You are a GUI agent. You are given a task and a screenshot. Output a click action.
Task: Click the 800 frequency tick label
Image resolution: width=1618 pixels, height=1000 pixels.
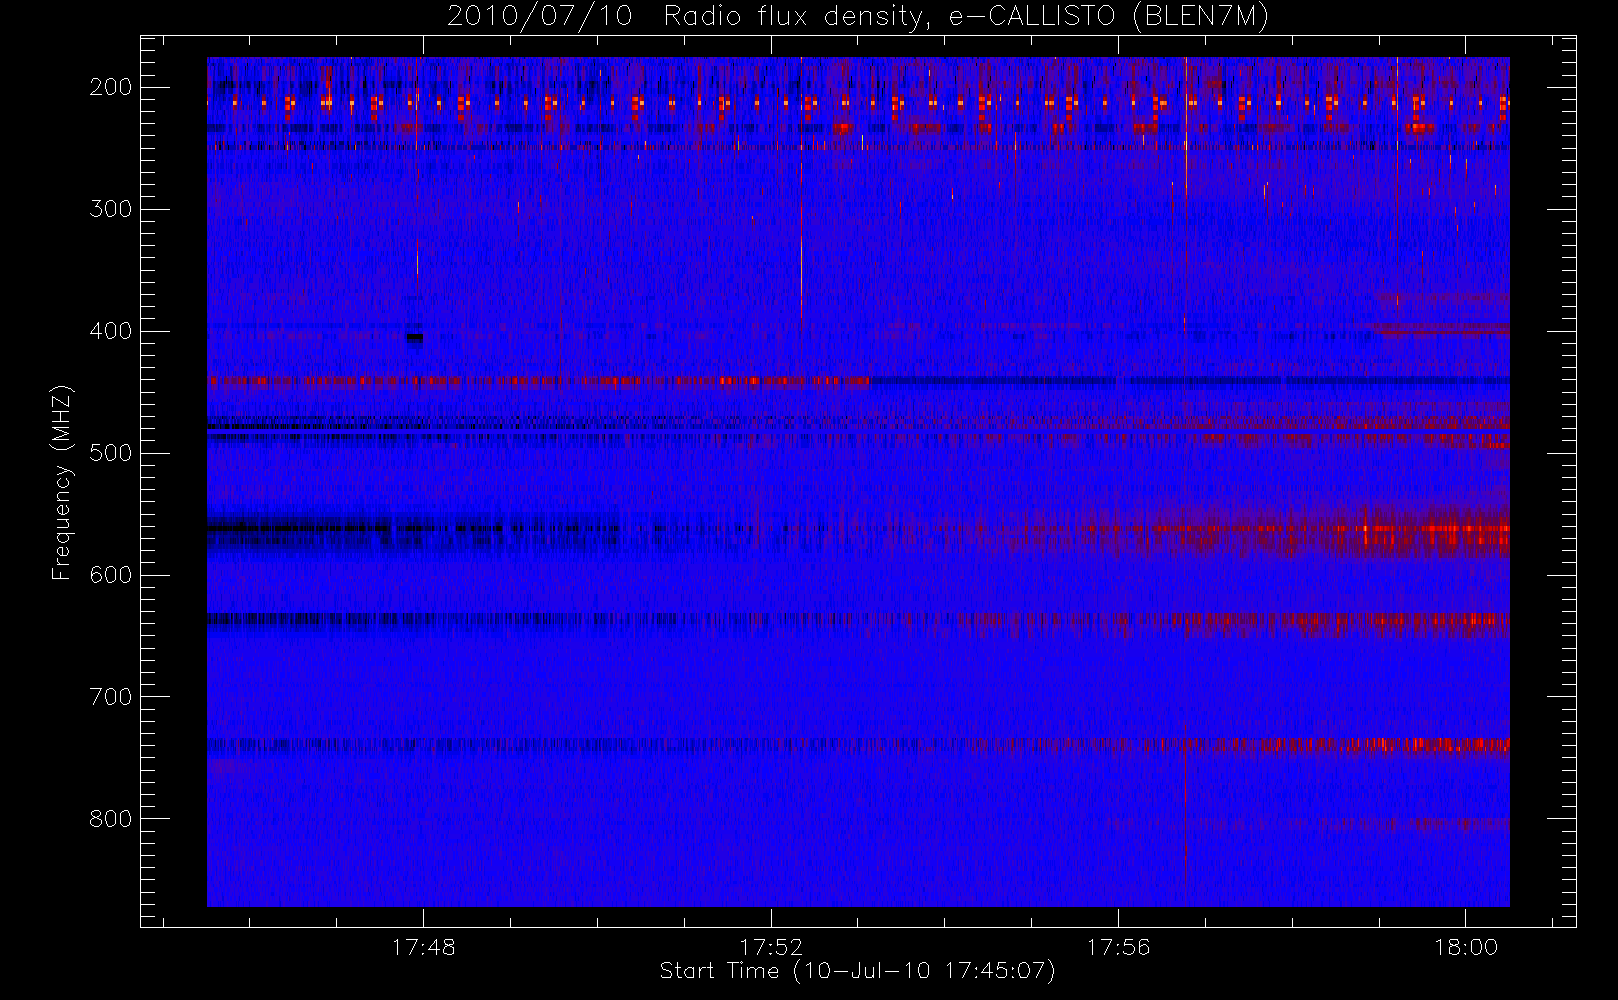pos(111,819)
